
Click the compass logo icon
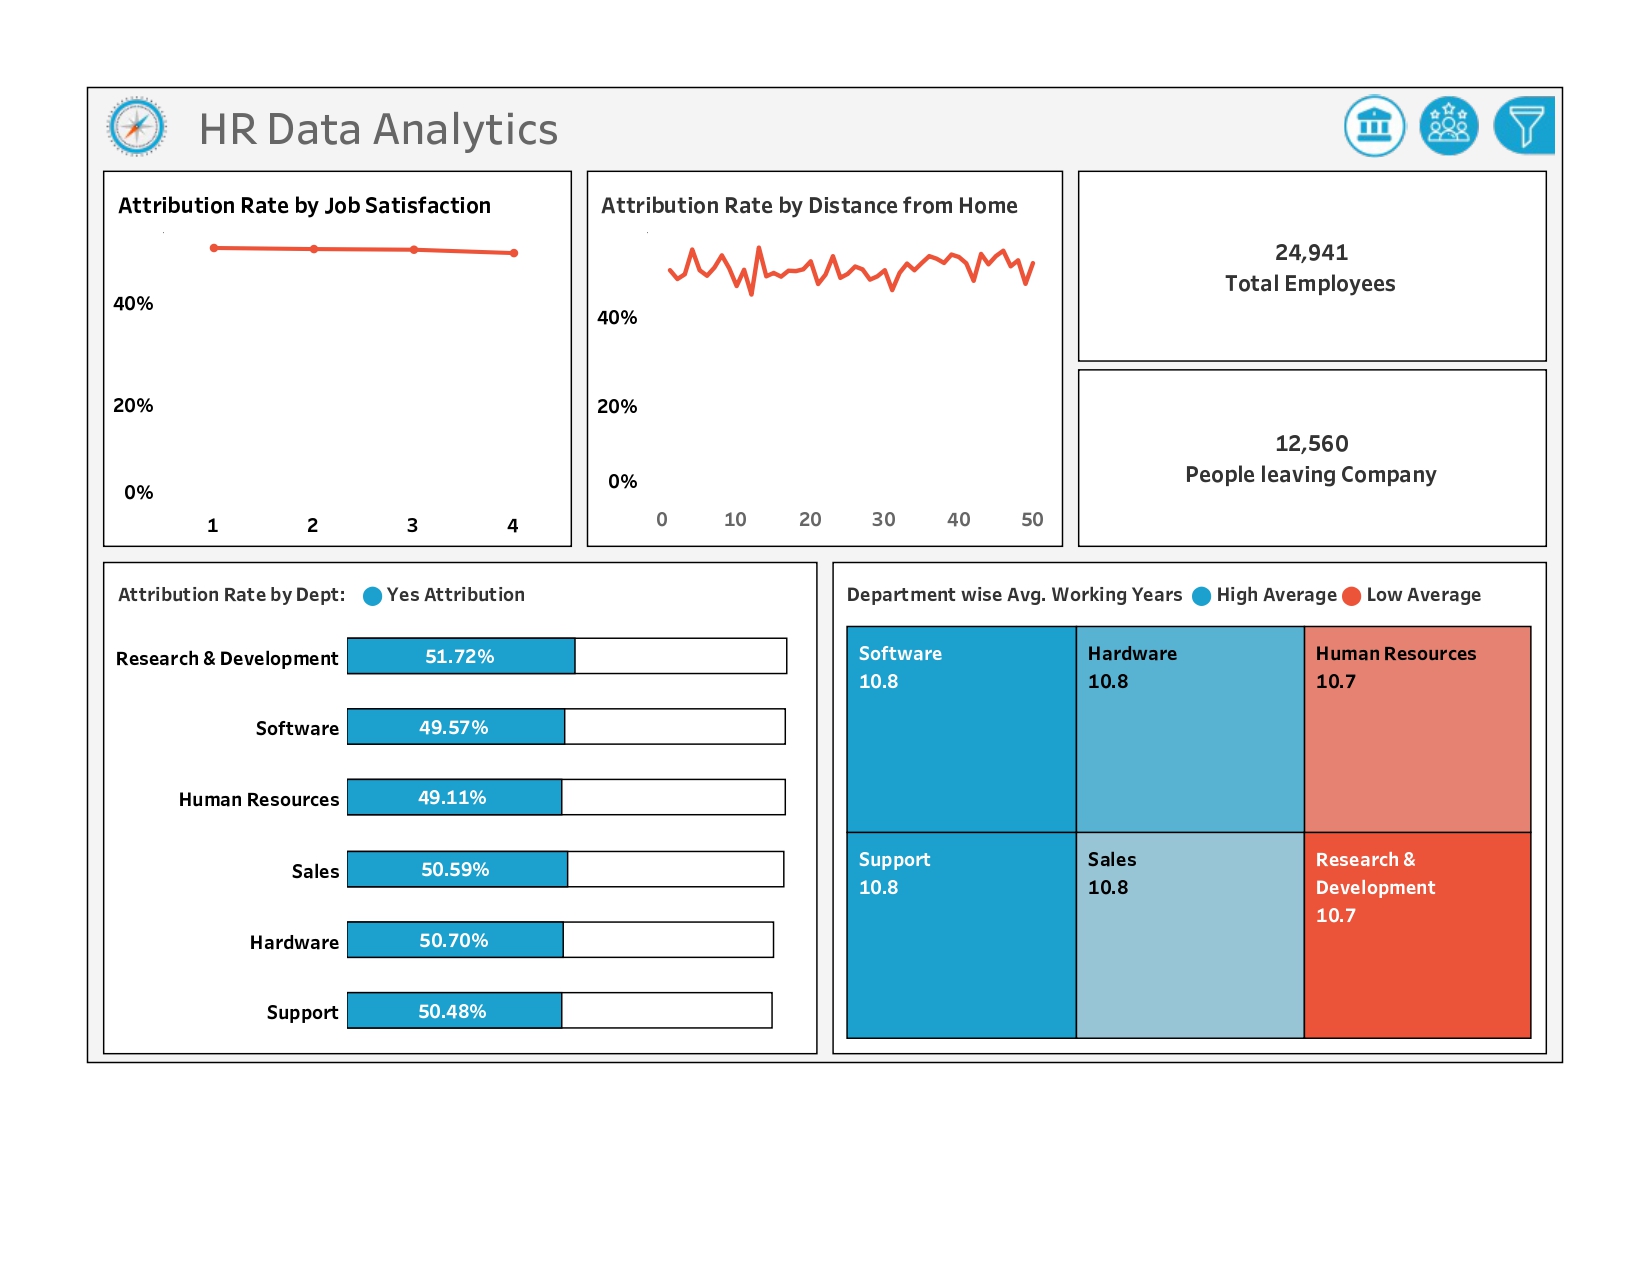point(137,127)
